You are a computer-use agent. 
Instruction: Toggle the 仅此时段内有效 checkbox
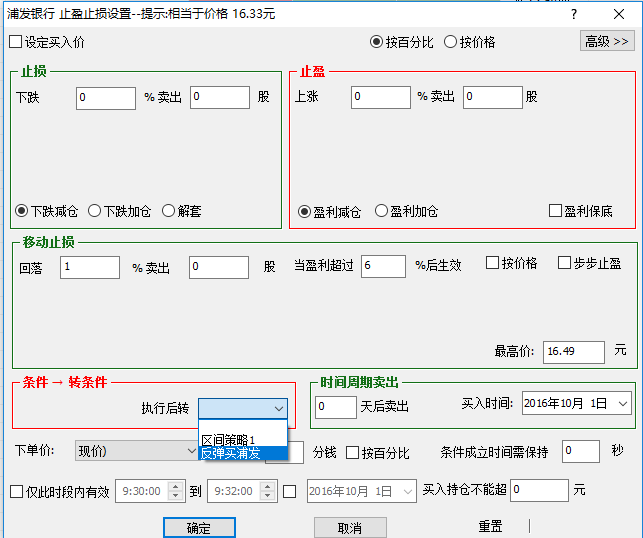15,491
